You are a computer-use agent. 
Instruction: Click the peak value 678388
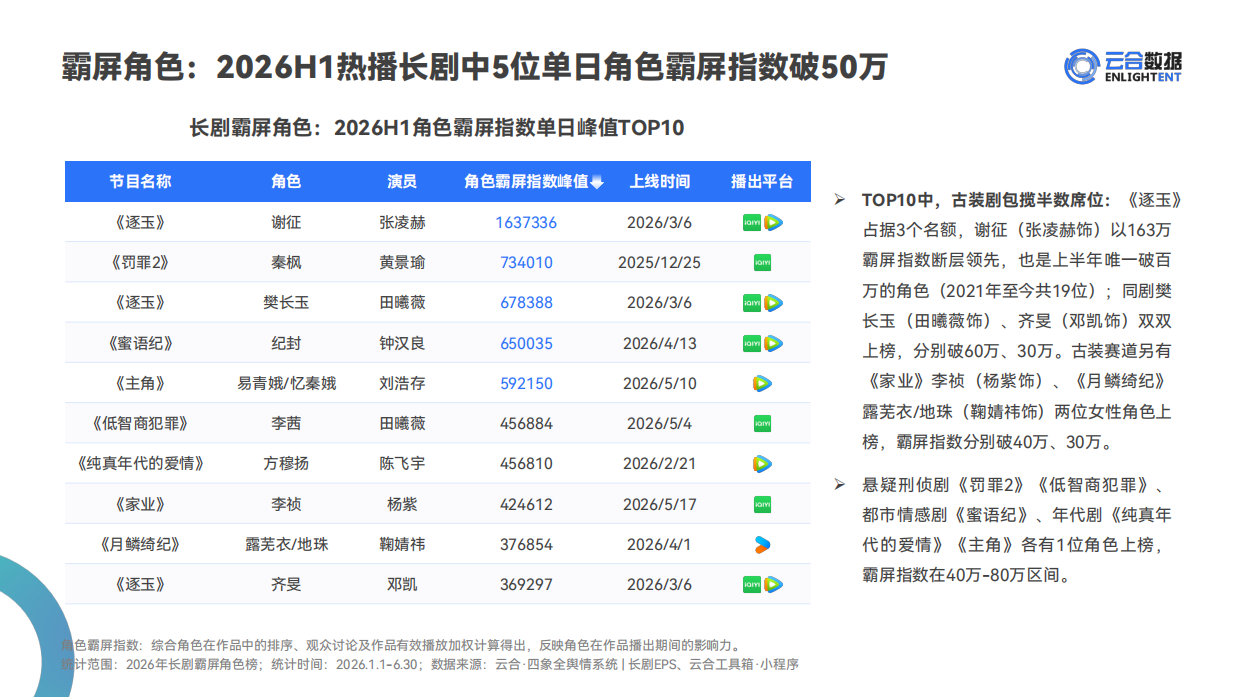(x=526, y=303)
